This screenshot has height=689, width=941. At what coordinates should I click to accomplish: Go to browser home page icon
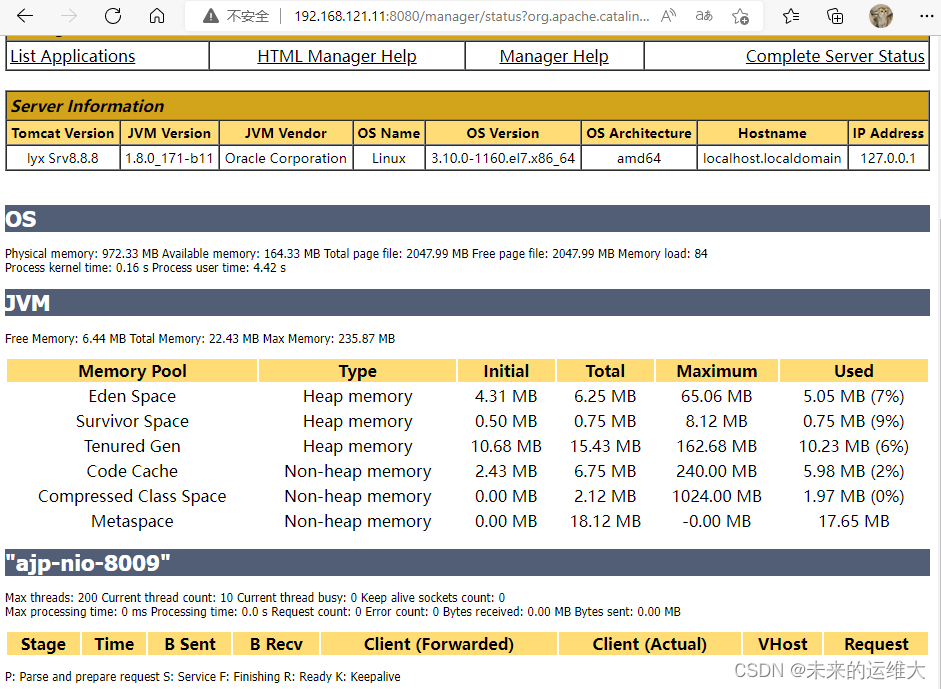point(157,16)
